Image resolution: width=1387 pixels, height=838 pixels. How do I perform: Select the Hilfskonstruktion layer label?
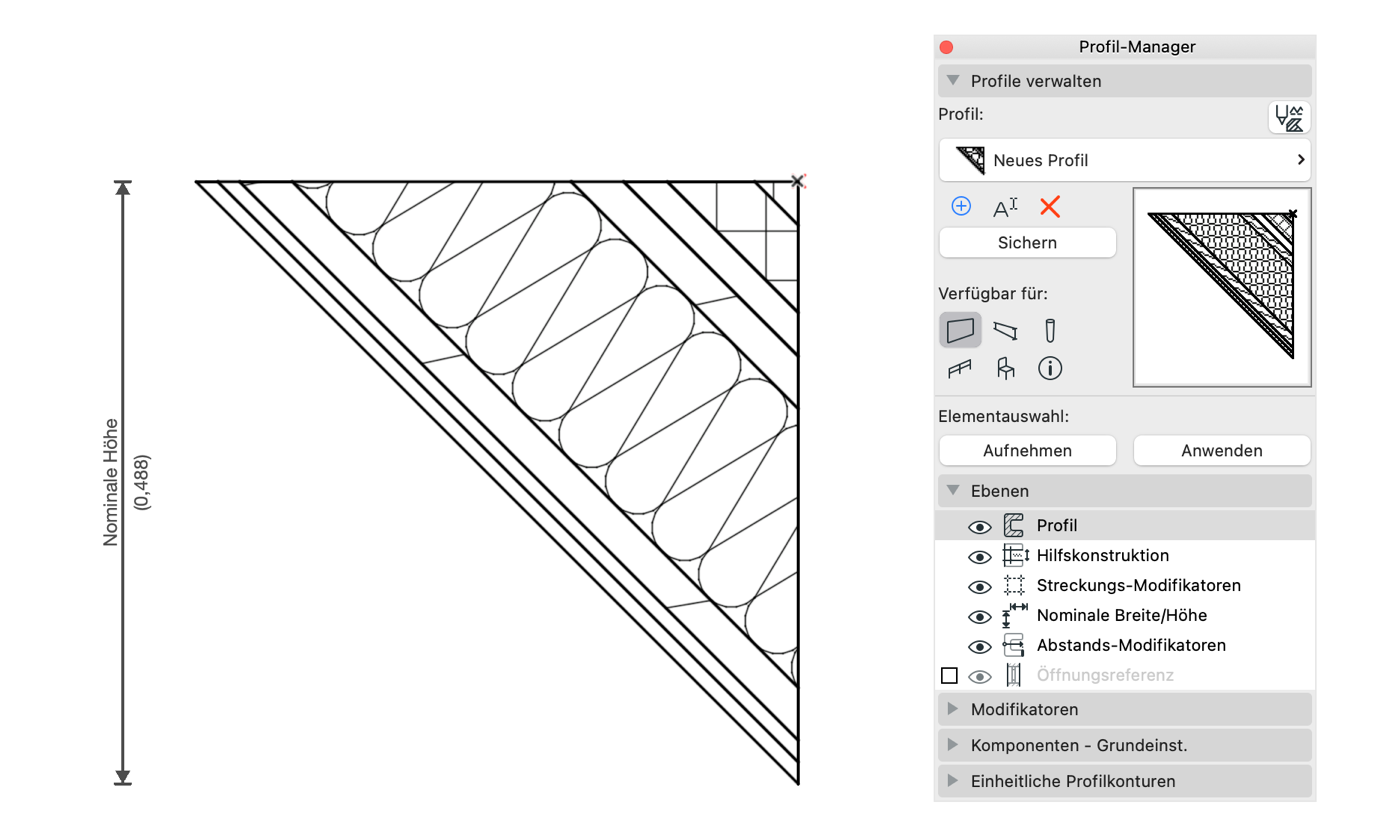[x=1103, y=556]
